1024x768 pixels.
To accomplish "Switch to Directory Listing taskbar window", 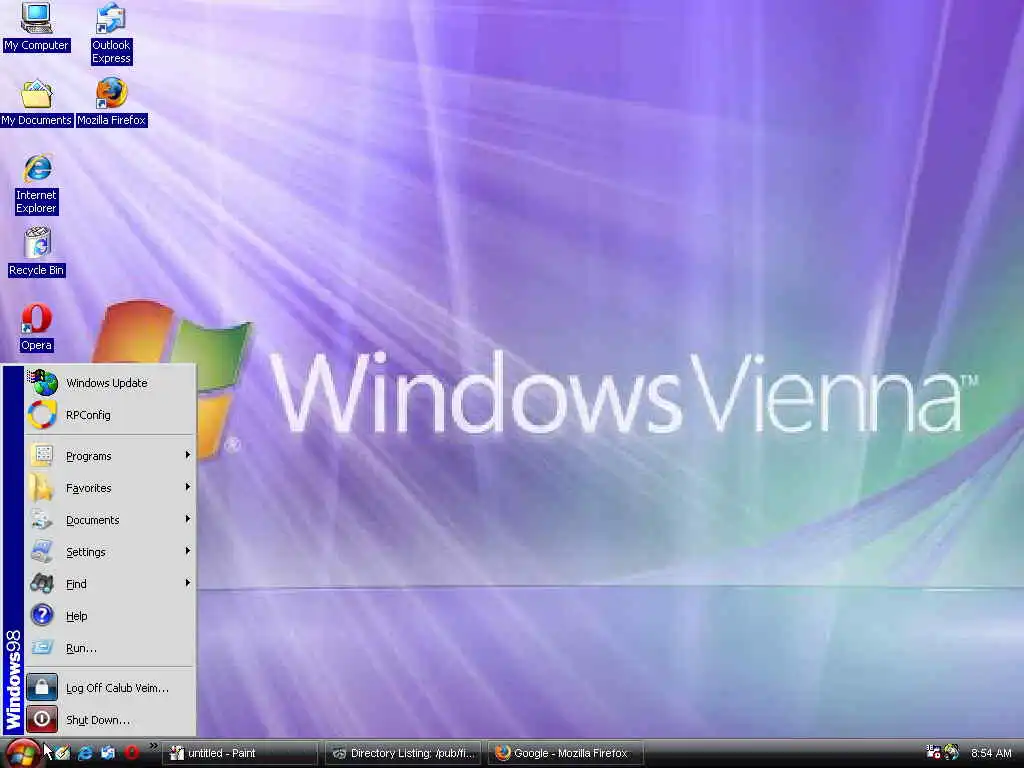I will [403, 753].
